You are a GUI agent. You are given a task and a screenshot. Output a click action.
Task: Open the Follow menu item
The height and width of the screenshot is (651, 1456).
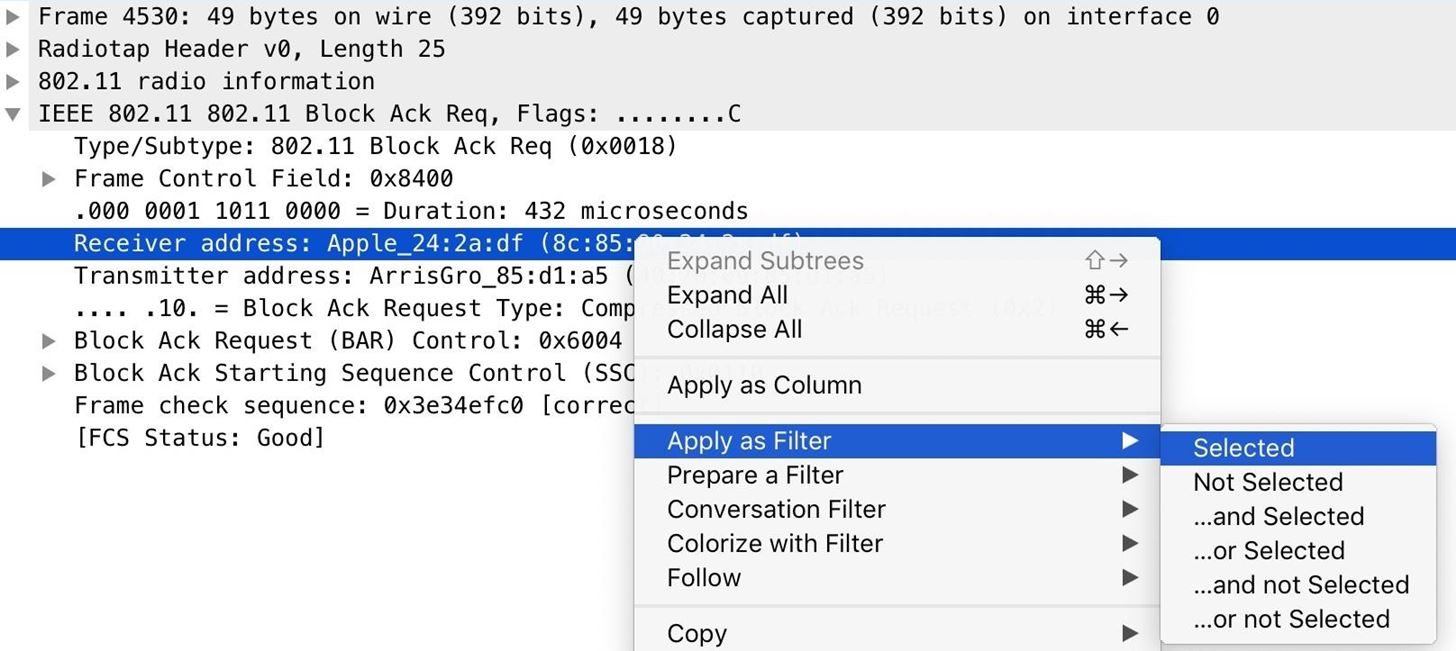pos(897,577)
